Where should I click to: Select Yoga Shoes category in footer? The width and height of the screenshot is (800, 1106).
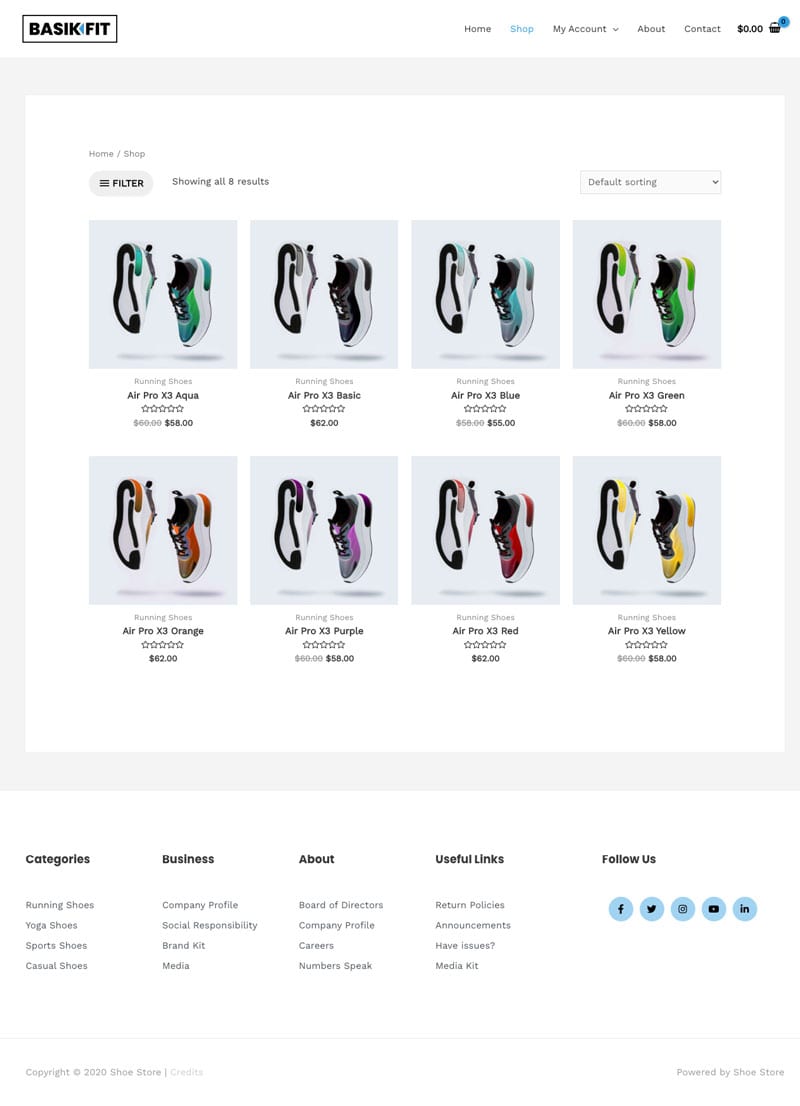51,925
